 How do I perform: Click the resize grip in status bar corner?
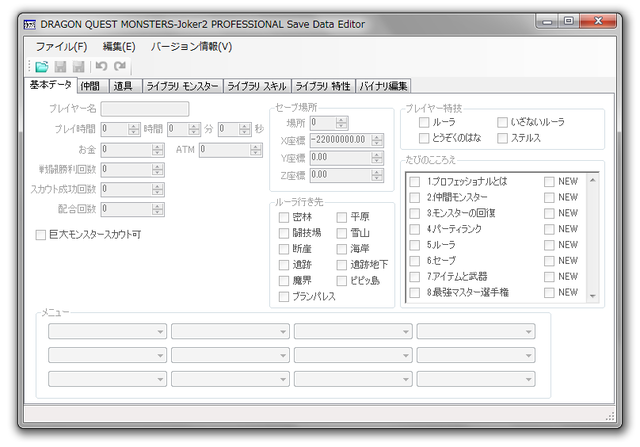pos(610,416)
